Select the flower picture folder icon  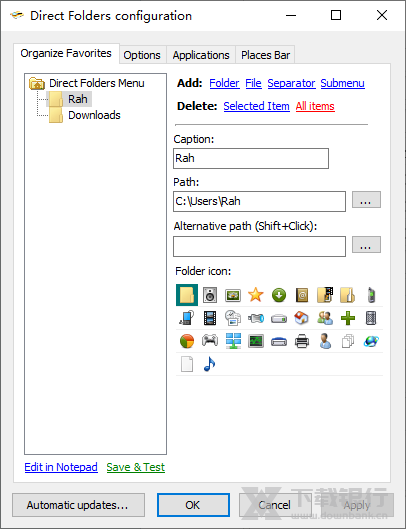coord(233,295)
